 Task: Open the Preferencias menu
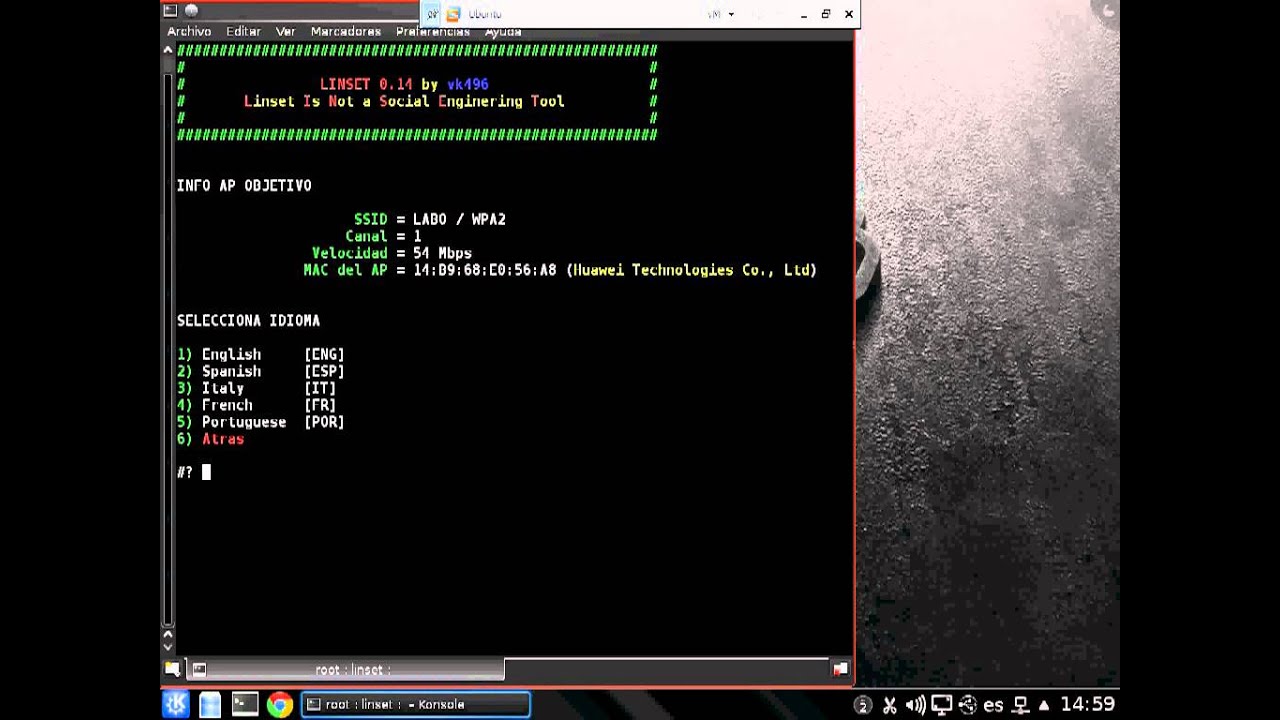tap(432, 32)
